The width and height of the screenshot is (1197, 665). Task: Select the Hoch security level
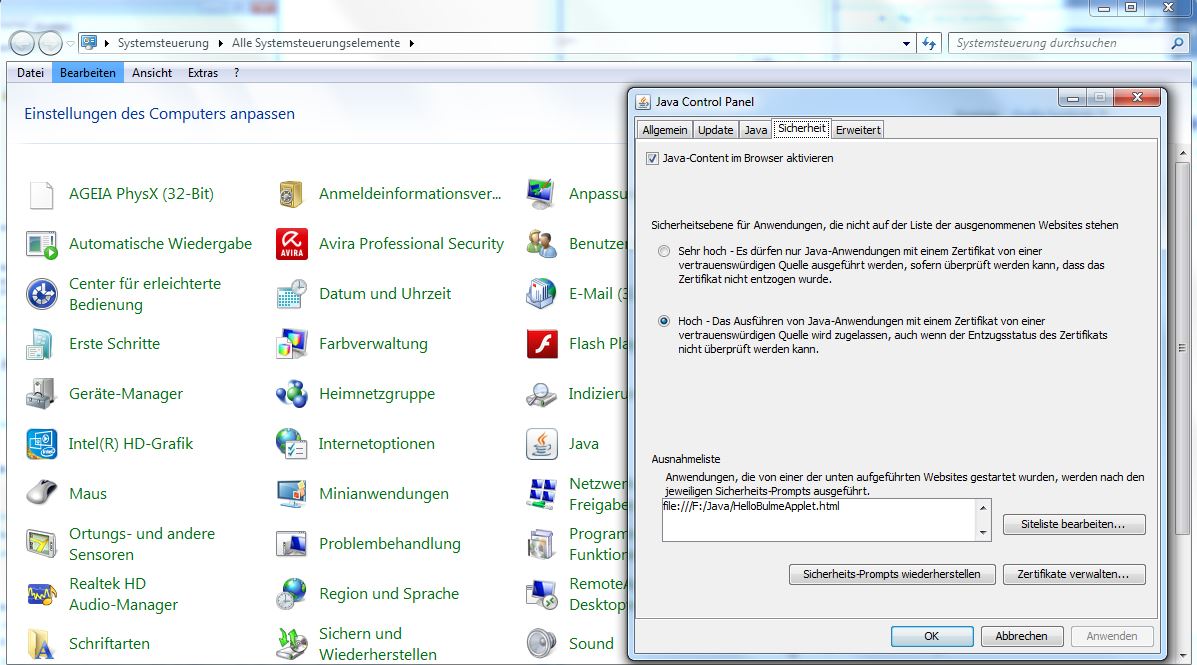(x=663, y=320)
